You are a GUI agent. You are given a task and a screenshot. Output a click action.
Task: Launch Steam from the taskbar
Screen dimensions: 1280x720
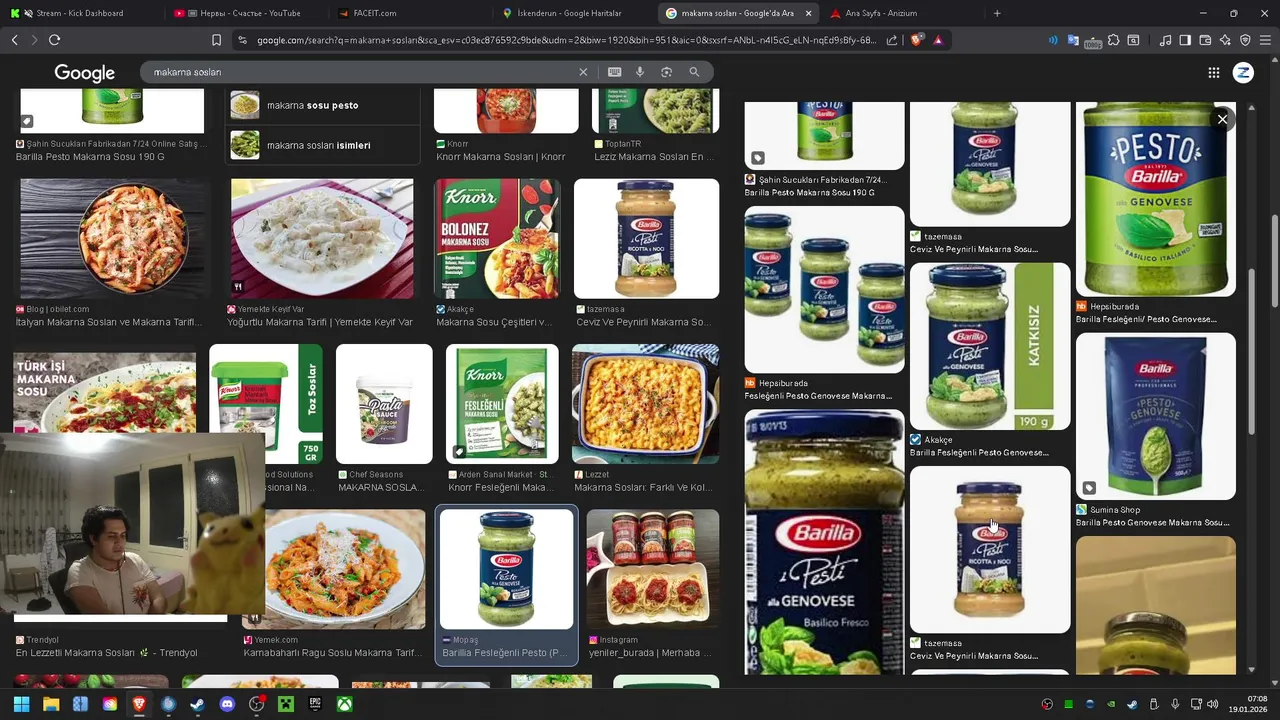197,704
